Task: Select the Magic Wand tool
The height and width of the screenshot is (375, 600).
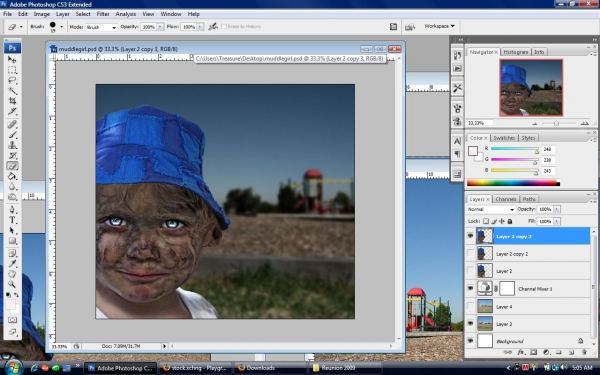Action: (12, 91)
